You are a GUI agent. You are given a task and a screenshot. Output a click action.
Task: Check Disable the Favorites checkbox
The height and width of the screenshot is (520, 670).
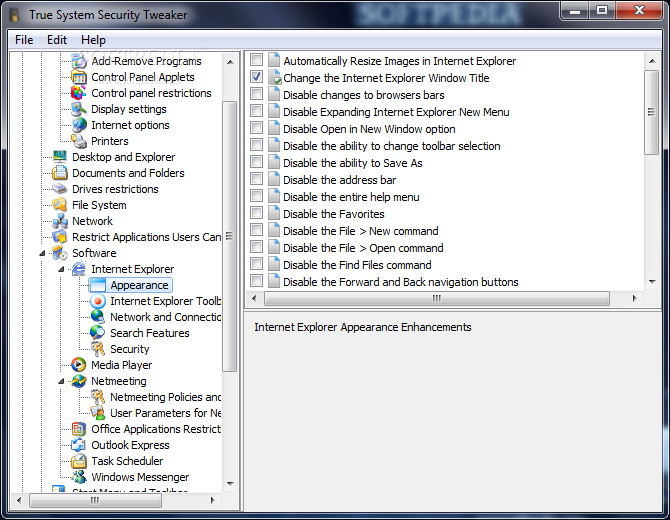[256, 213]
